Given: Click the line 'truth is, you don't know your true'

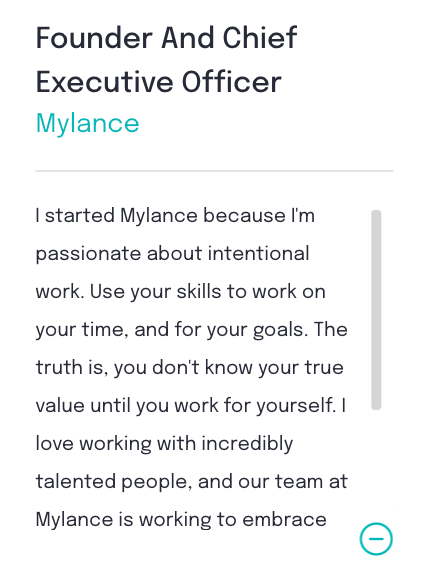Looking at the screenshot, I should [190, 368].
